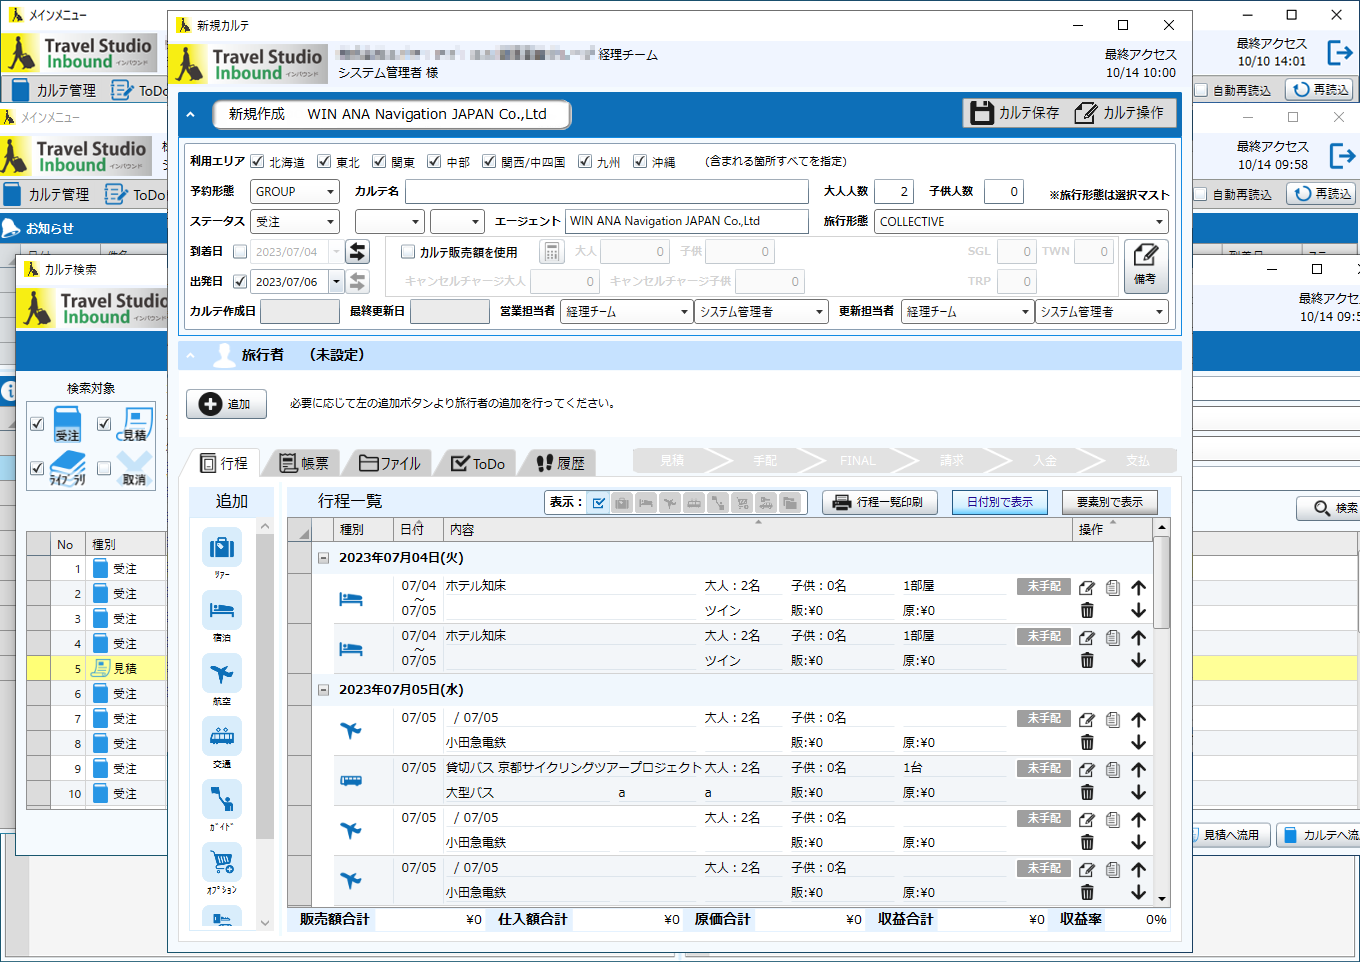Add an option item (オプション cart icon)

pyautogui.click(x=222, y=862)
